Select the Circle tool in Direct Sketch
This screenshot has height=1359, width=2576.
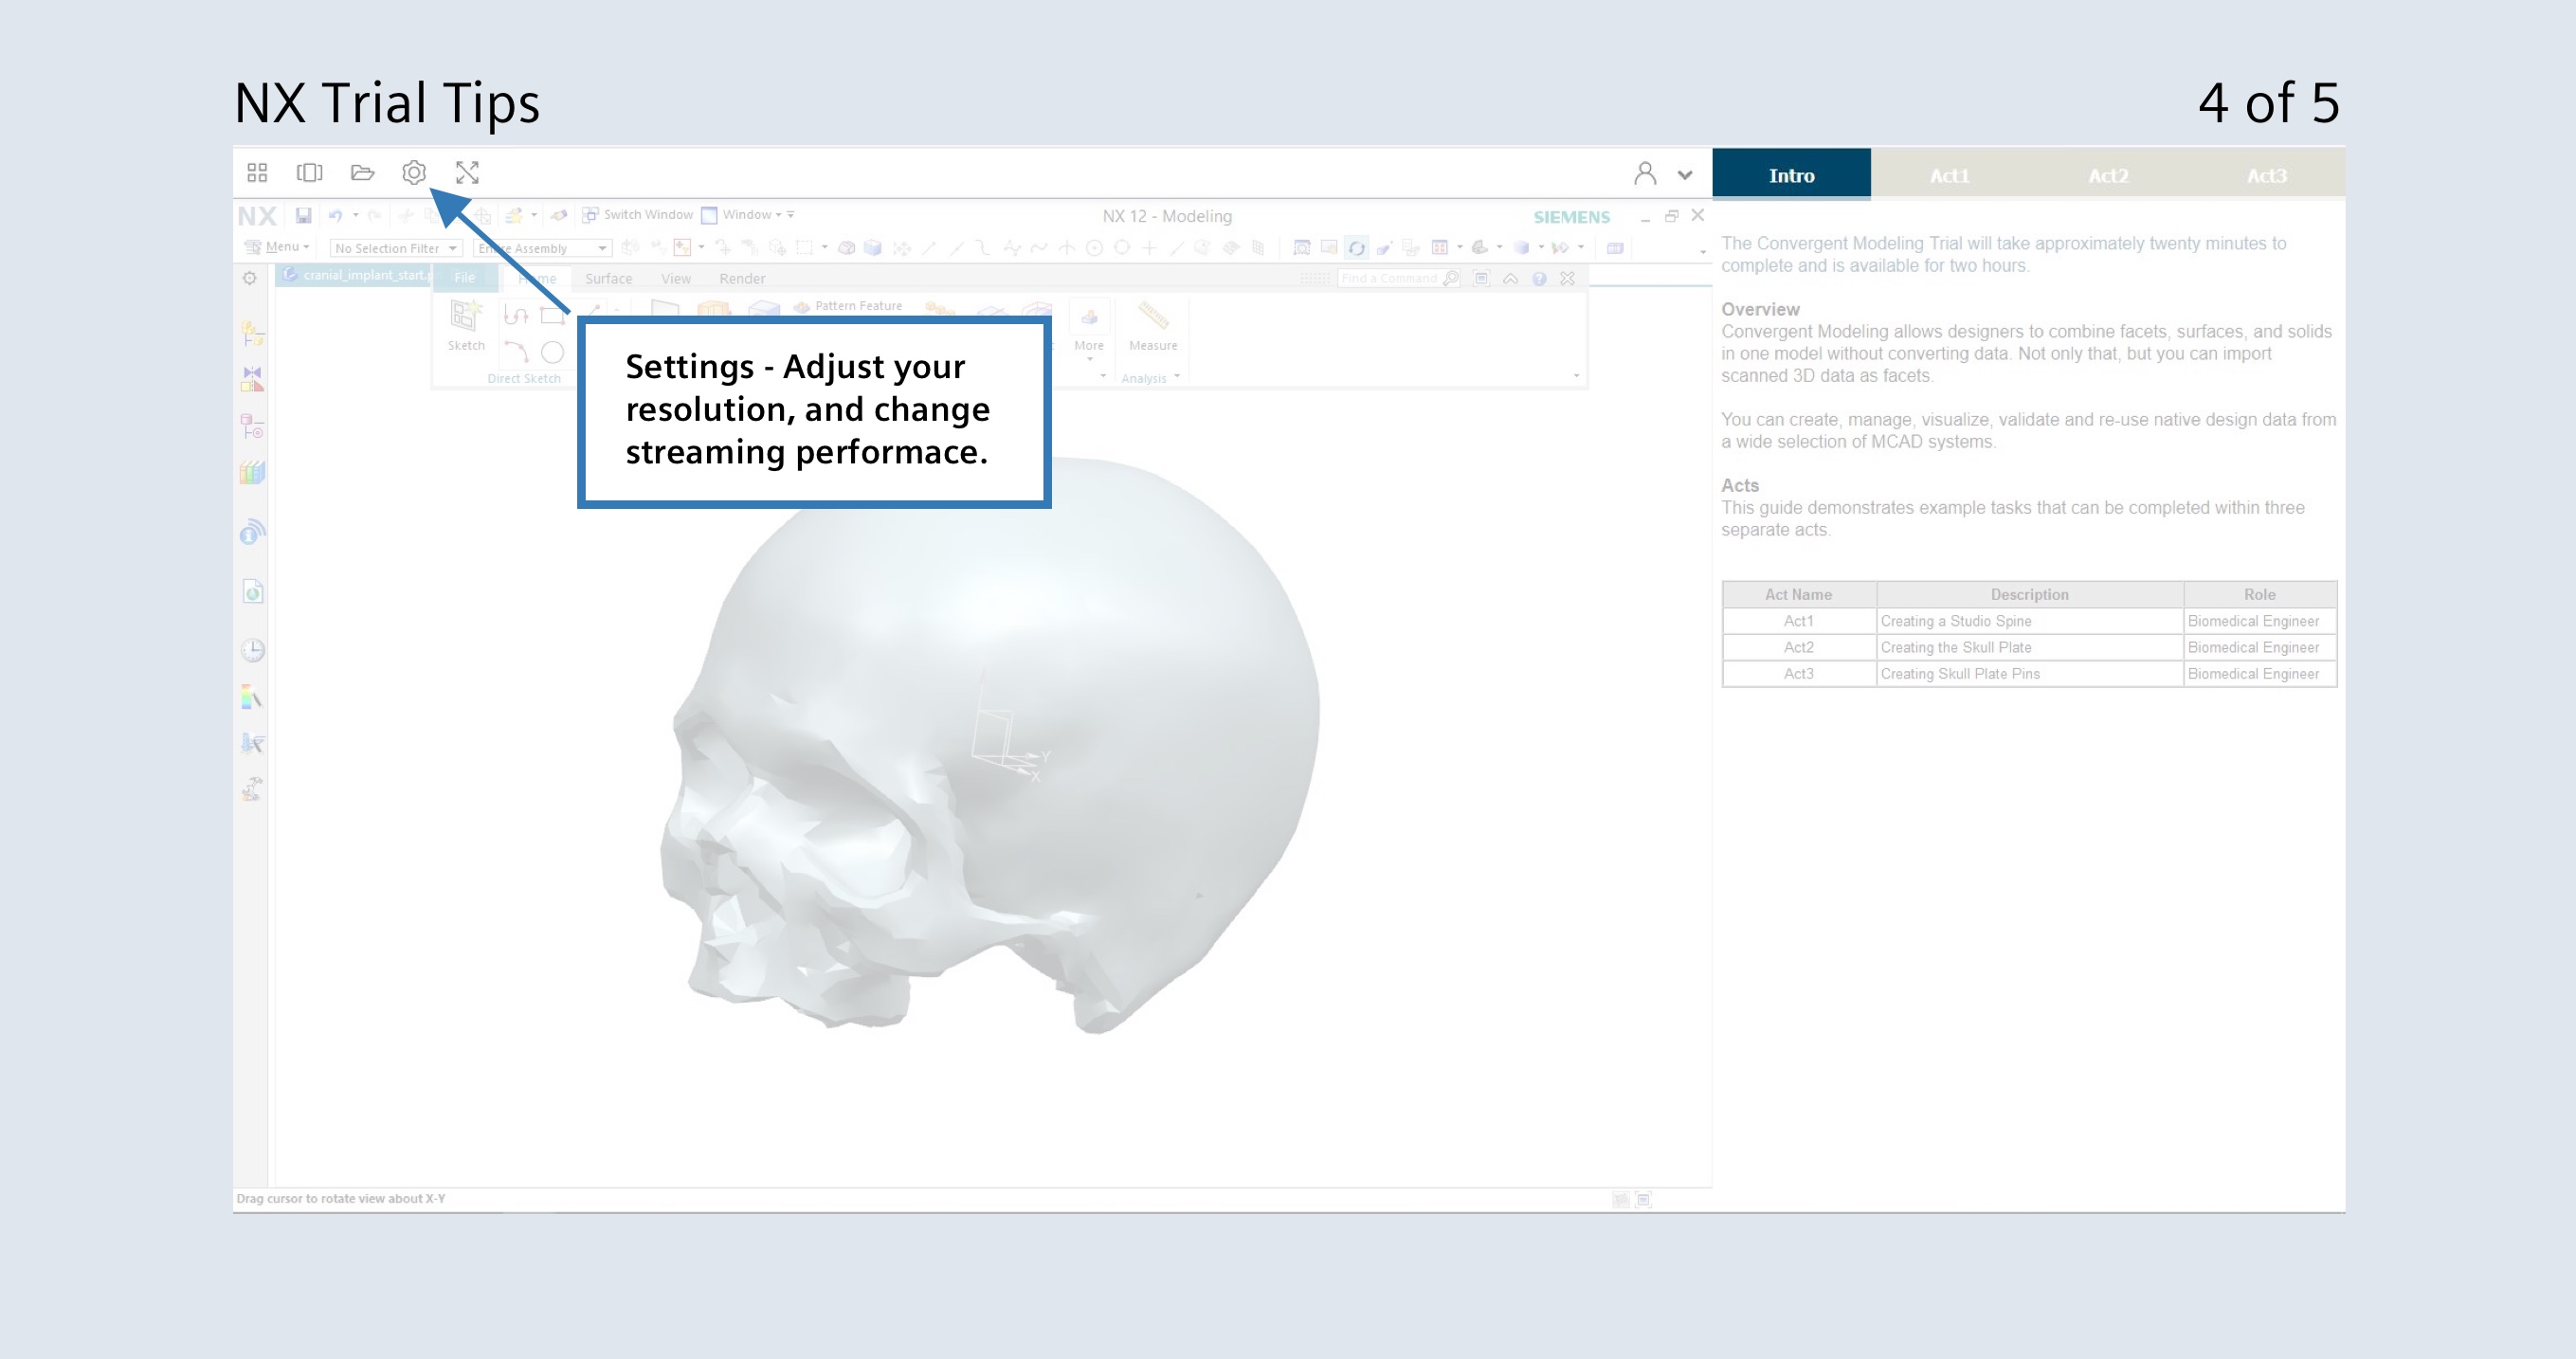[553, 352]
